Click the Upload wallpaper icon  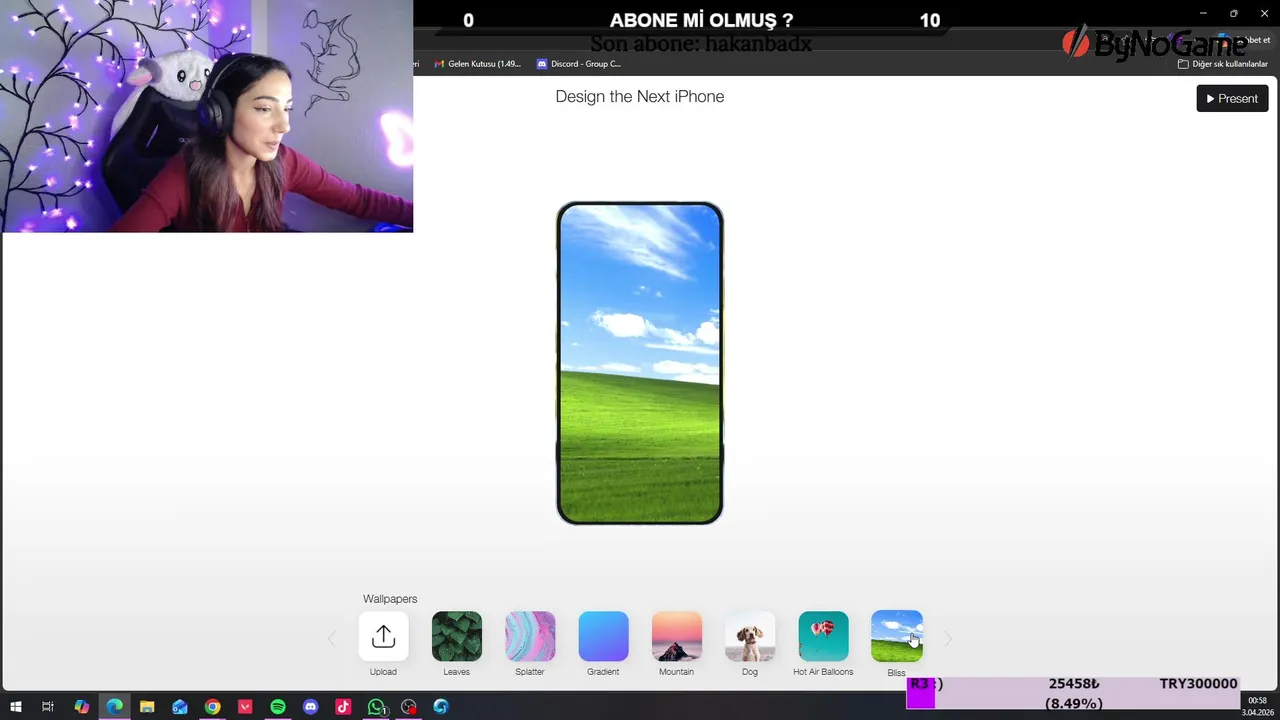383,636
